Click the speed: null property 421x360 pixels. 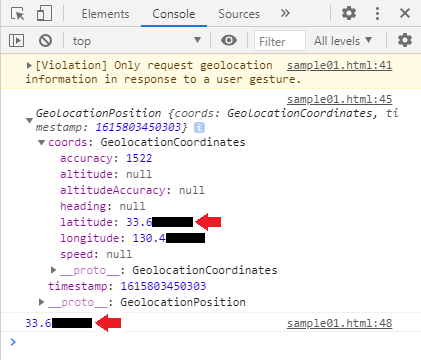pyautogui.click(x=96, y=254)
